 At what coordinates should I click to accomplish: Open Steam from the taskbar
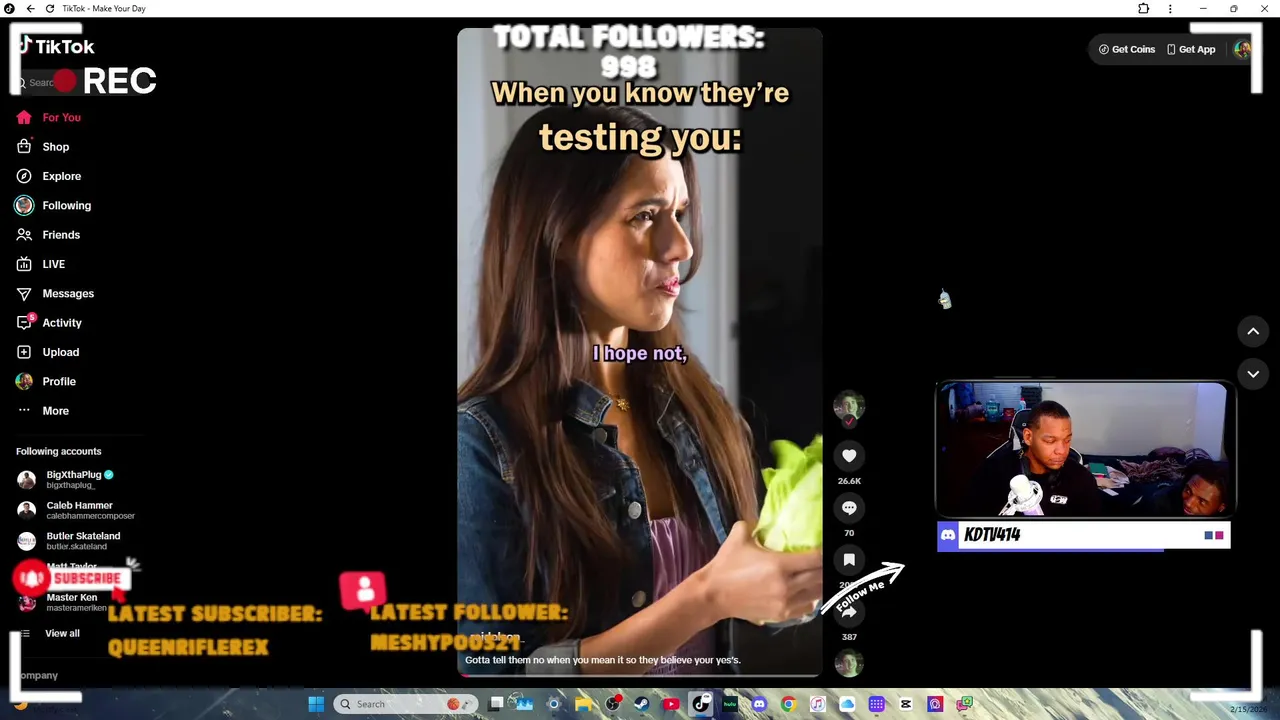[641, 704]
